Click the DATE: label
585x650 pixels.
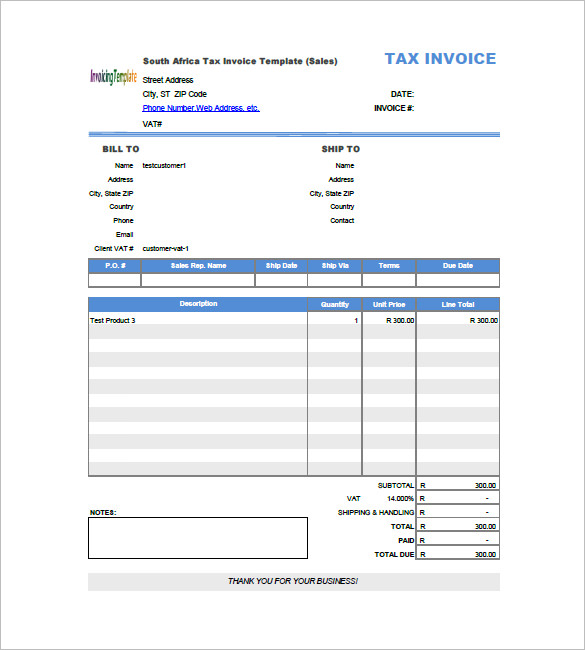(402, 94)
